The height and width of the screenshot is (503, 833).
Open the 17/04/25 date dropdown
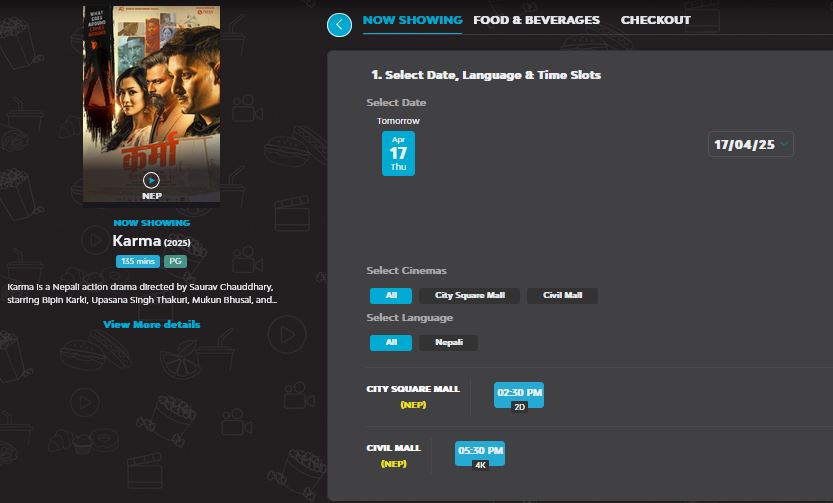751,144
